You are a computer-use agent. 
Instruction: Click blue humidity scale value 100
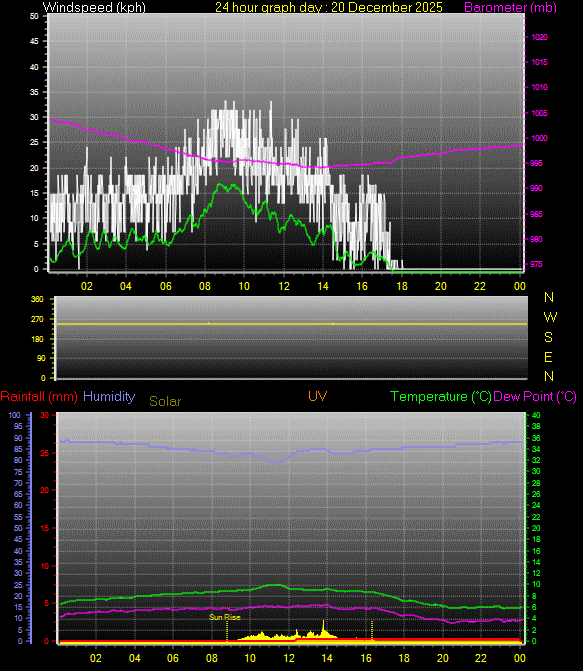click(15, 416)
